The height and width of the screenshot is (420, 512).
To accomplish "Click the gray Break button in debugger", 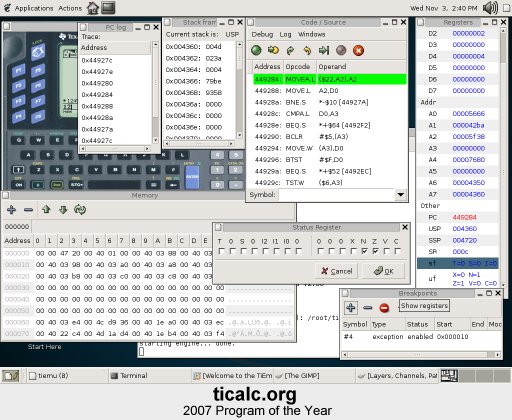I will coord(341,50).
